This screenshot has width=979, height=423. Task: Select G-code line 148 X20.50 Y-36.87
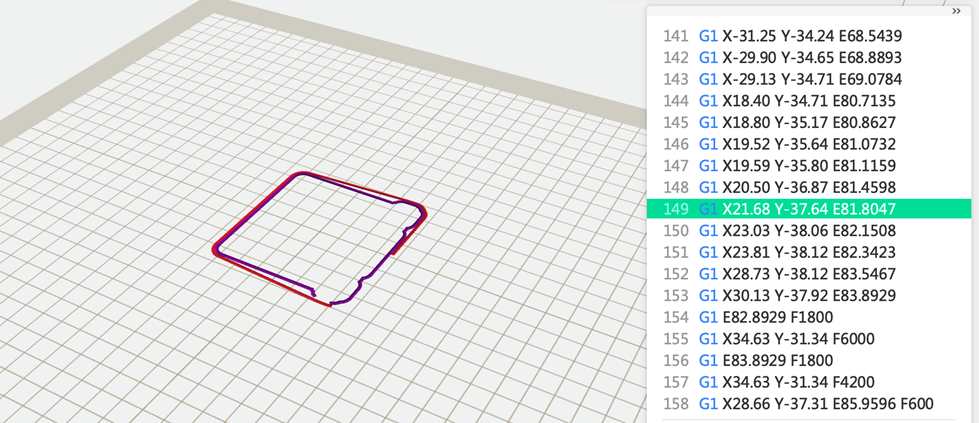[x=809, y=187]
